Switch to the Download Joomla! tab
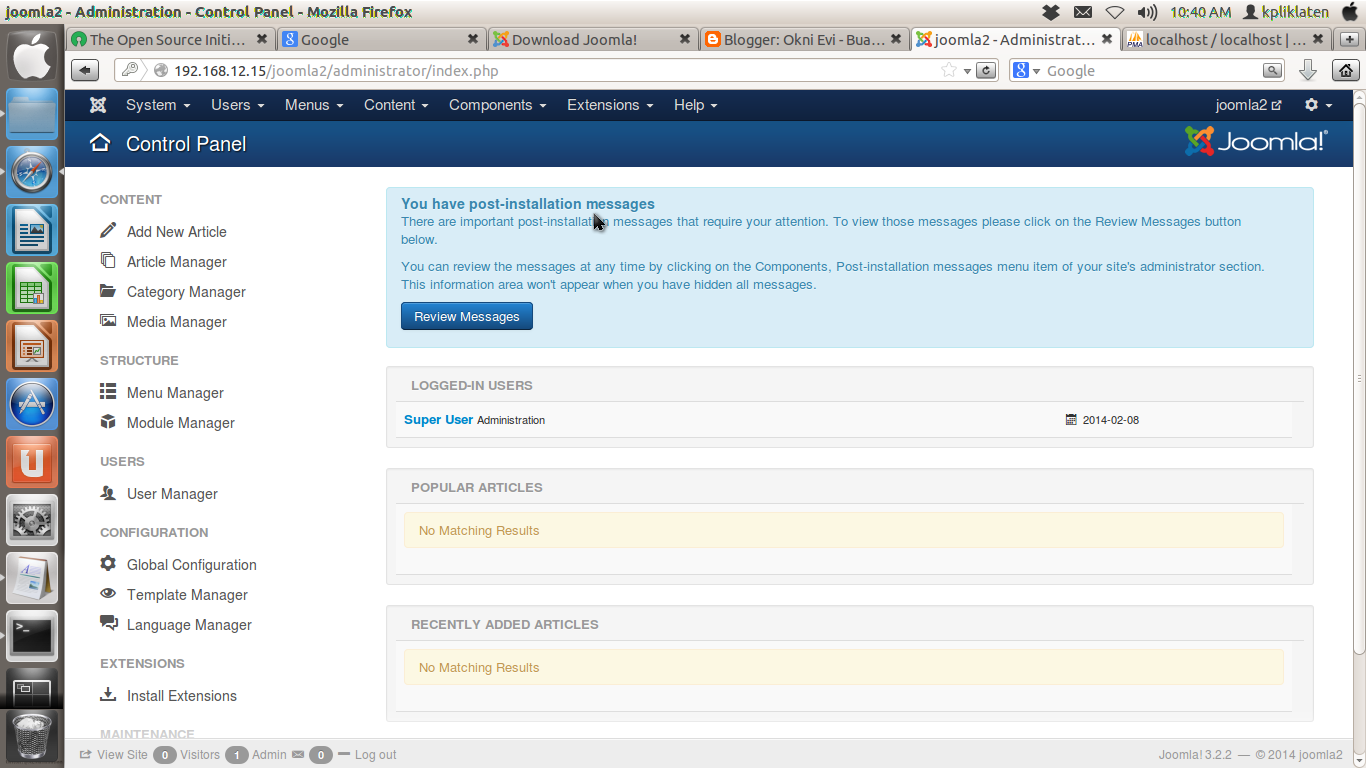This screenshot has width=1366, height=768. [x=592, y=40]
